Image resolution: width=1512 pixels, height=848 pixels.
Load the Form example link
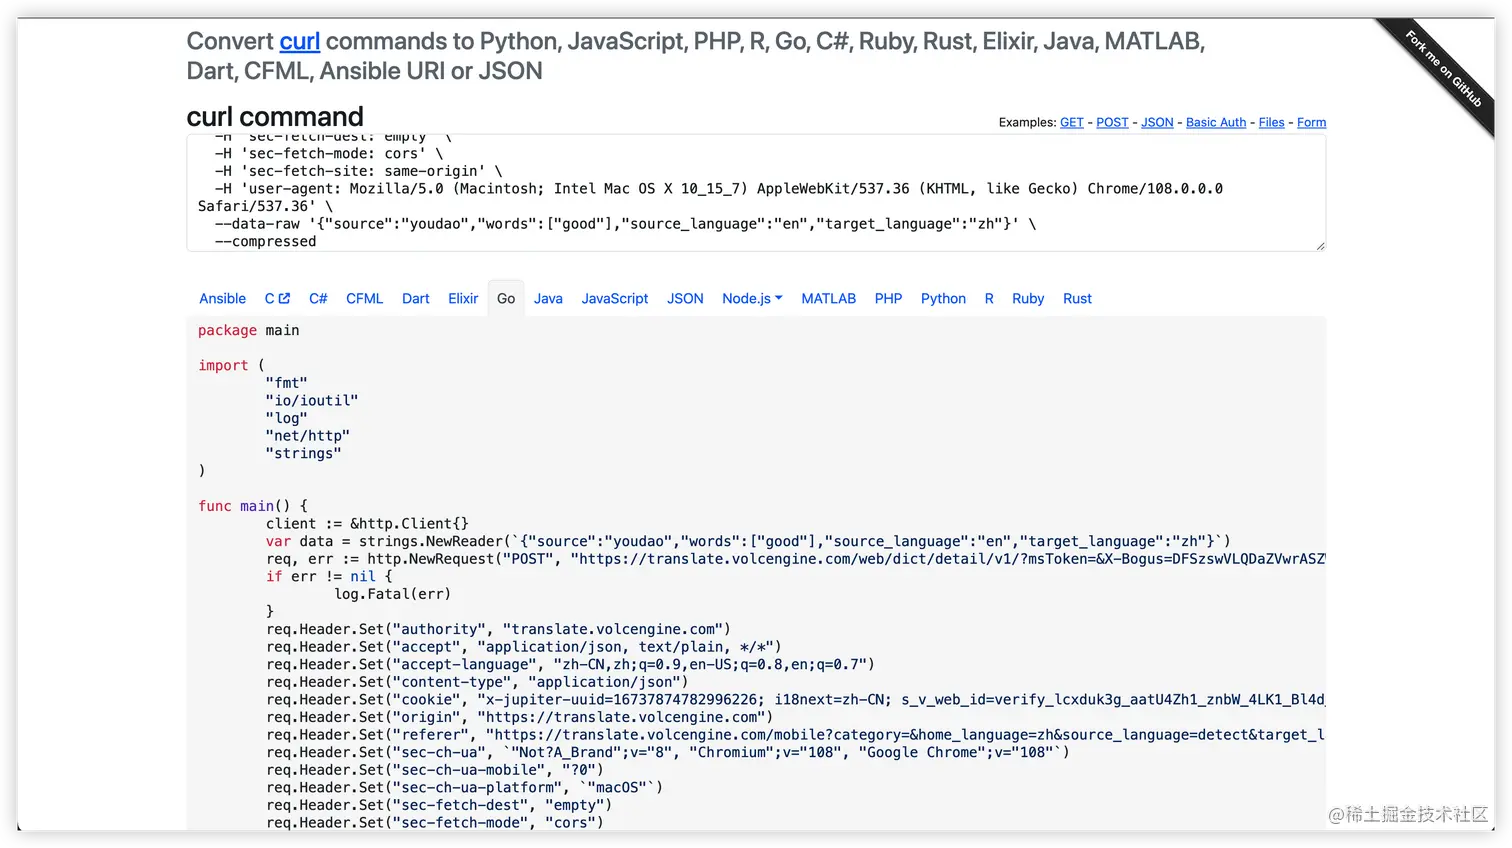pyautogui.click(x=1311, y=122)
